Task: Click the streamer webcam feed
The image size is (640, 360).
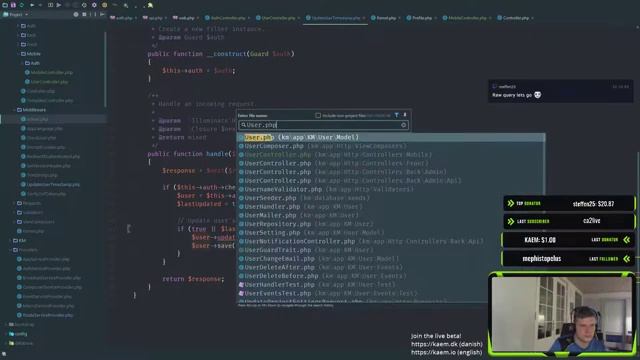Action: click(562, 313)
